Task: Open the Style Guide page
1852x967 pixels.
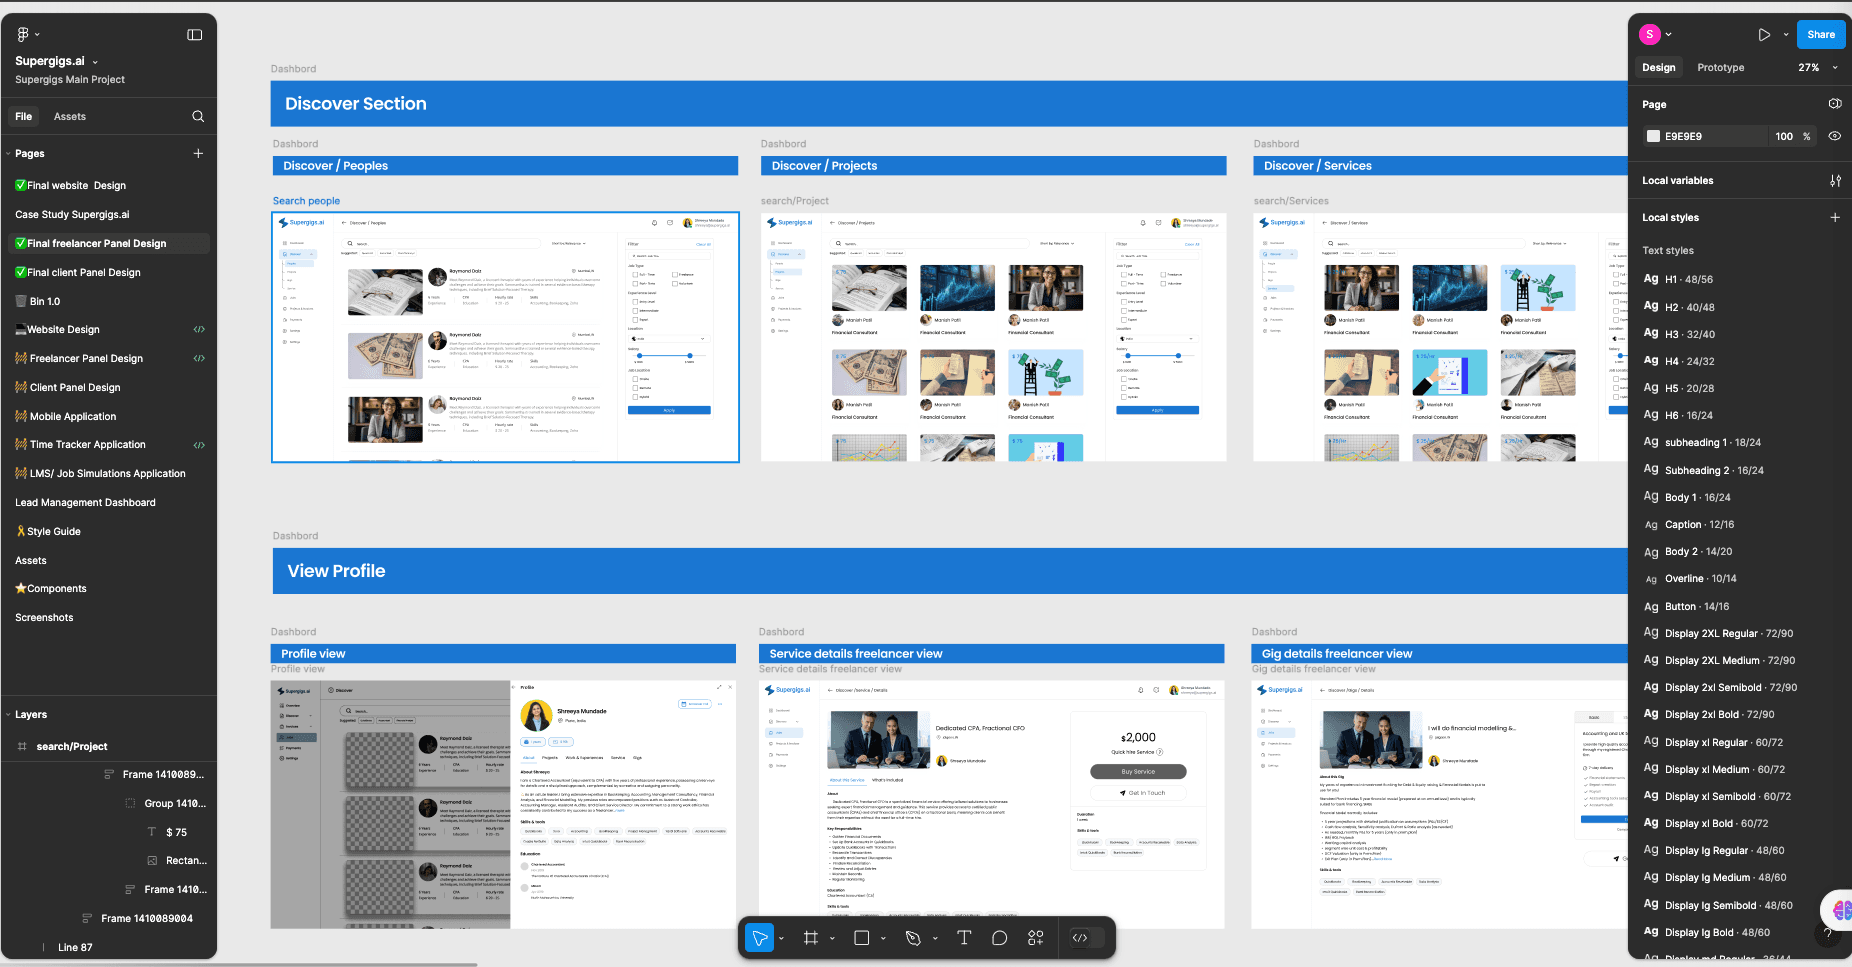Action: pyautogui.click(x=48, y=531)
